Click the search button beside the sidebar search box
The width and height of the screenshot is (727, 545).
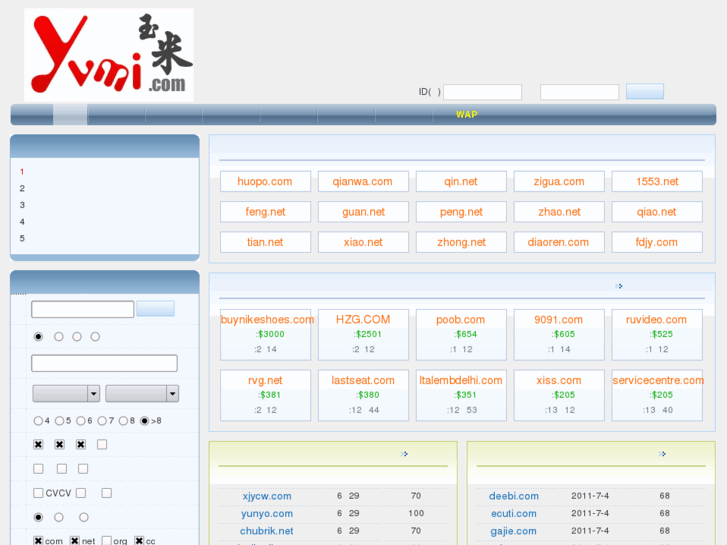point(156,308)
